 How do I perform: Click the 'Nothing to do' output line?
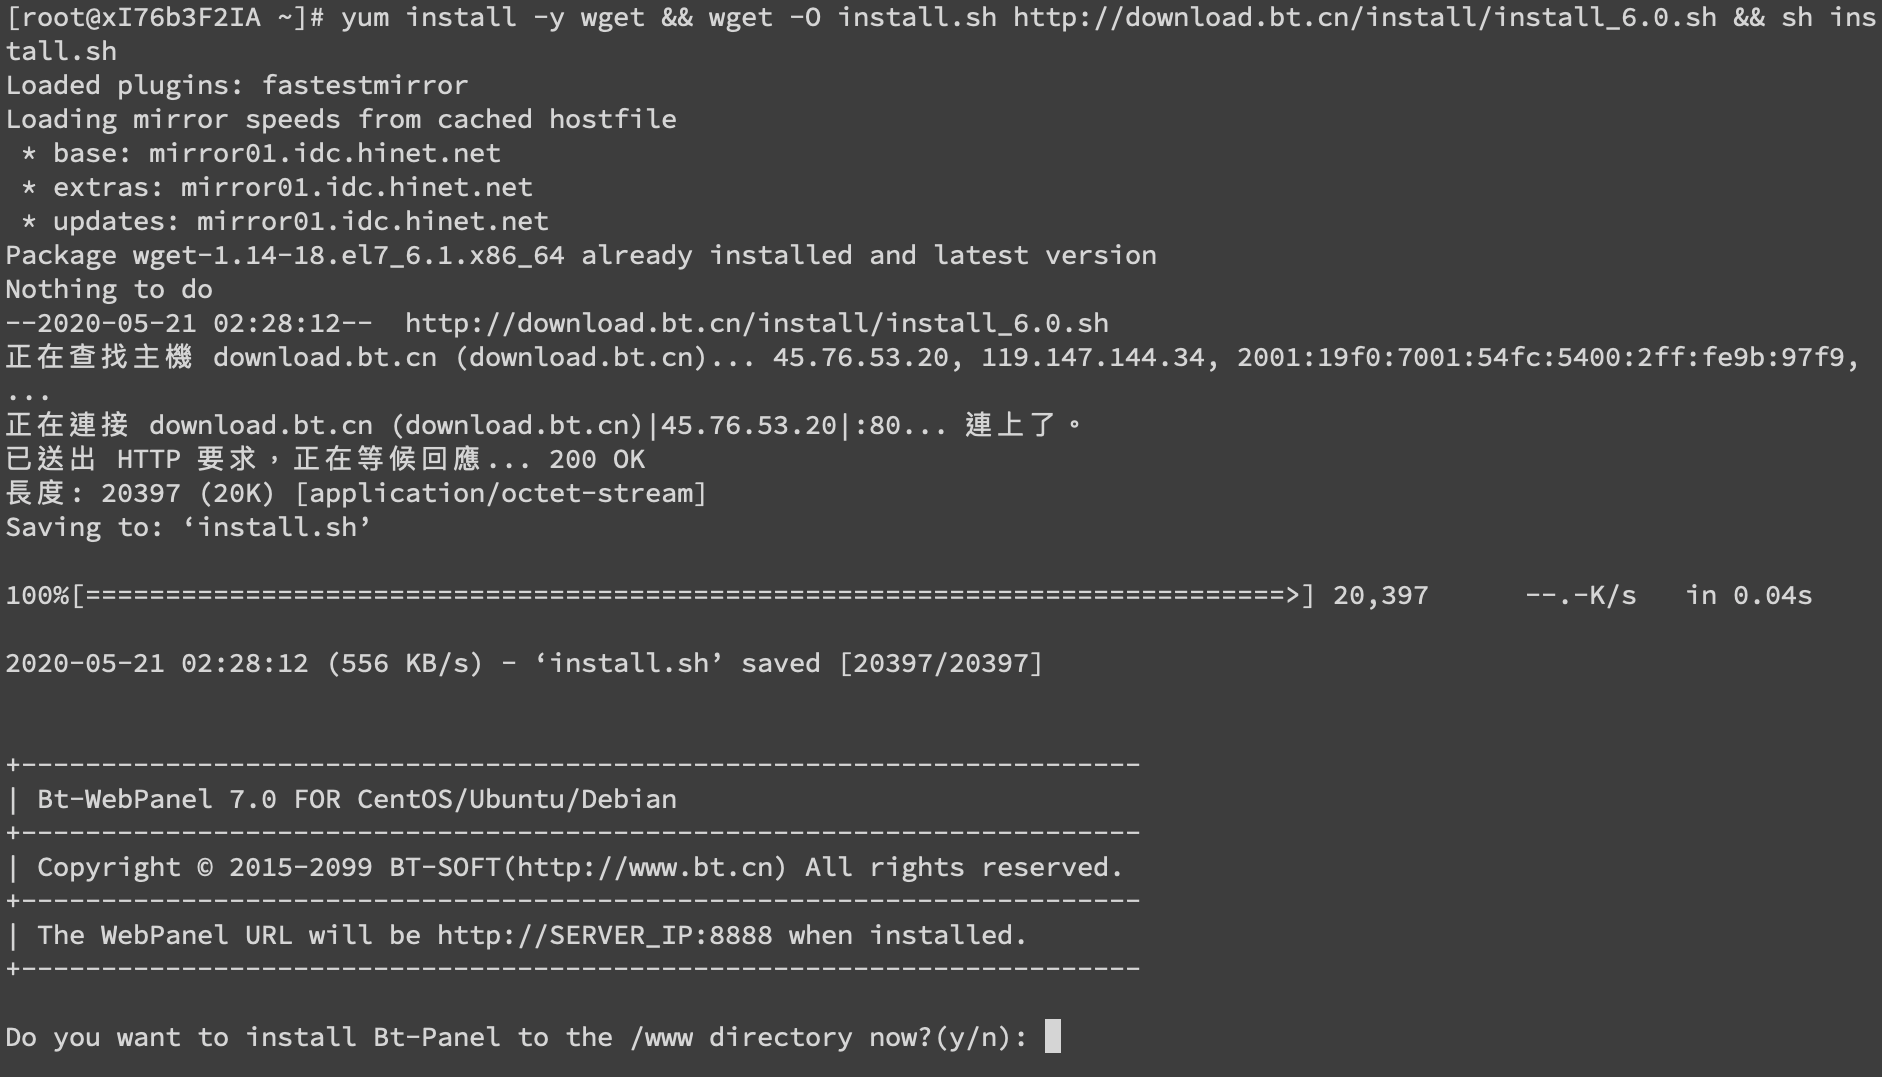tap(109, 289)
